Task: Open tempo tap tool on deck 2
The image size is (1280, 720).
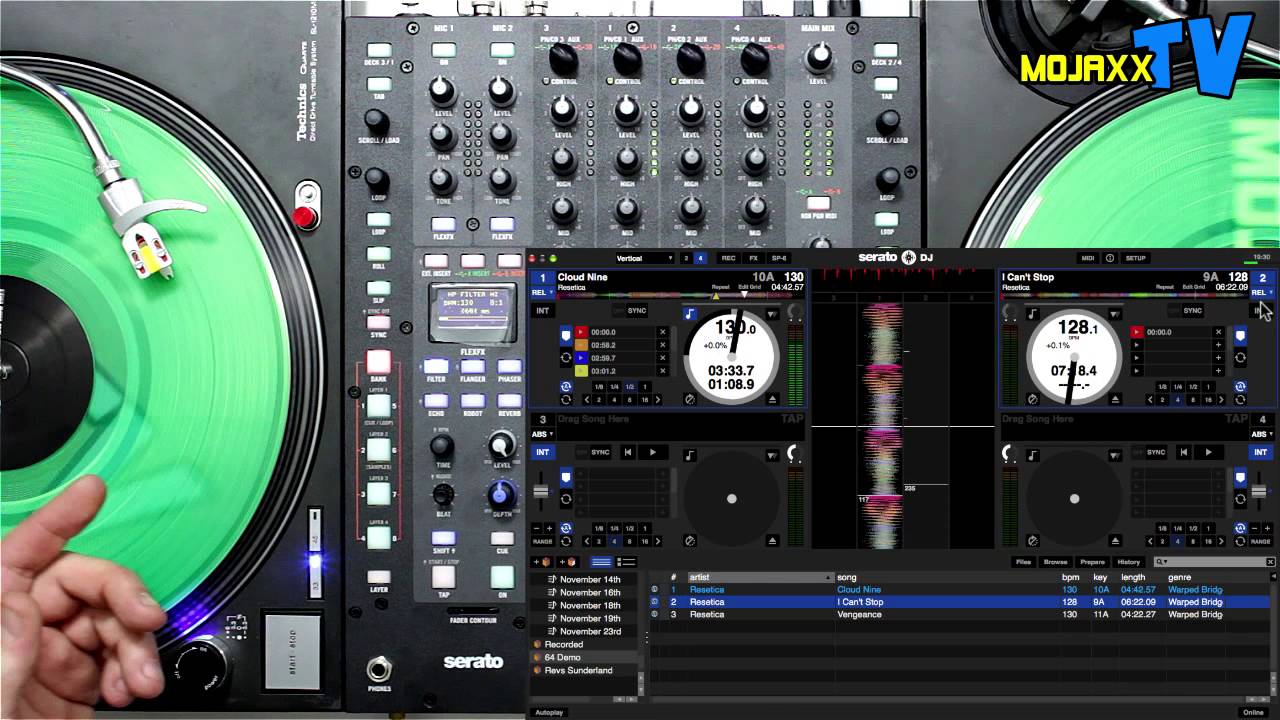Action: coord(1033,400)
